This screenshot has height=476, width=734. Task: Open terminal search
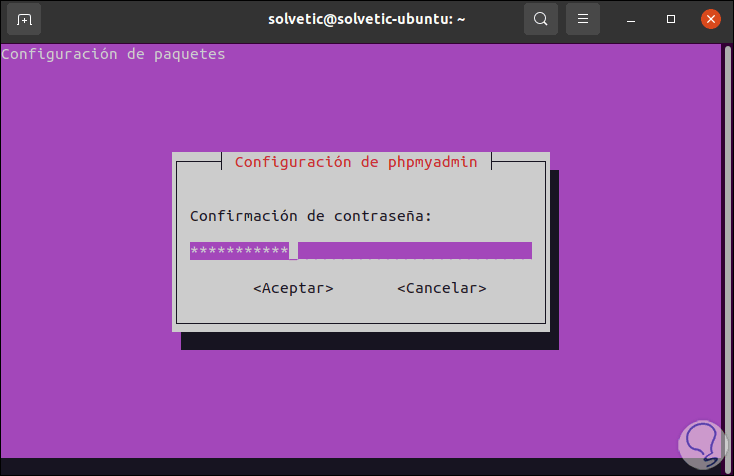541,19
